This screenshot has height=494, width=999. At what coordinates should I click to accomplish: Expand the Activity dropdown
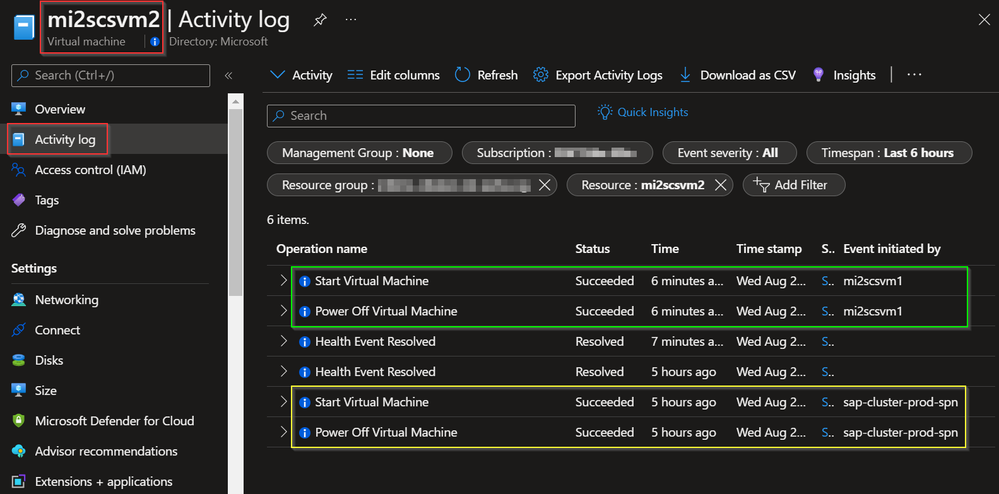[x=301, y=75]
